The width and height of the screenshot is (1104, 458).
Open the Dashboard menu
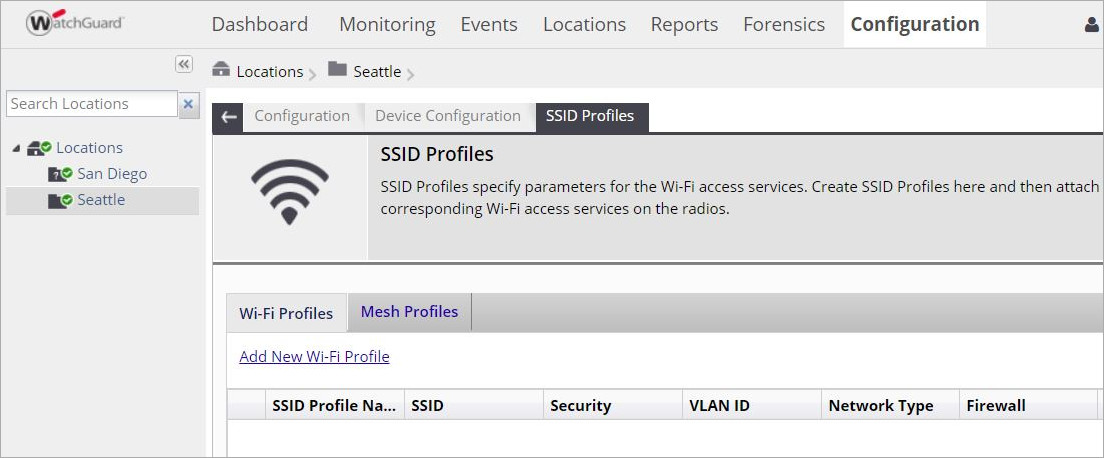pyautogui.click(x=259, y=24)
